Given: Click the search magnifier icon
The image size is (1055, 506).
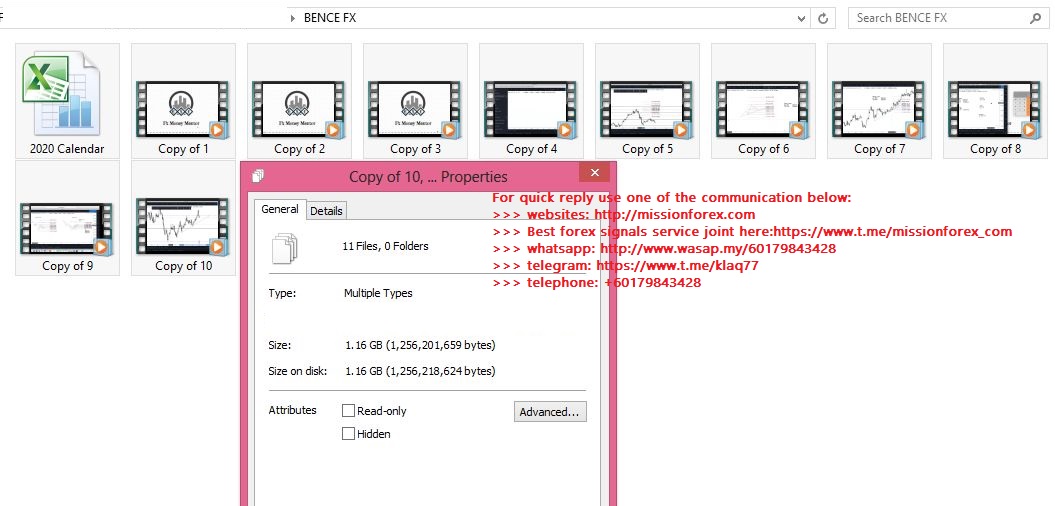Looking at the screenshot, I should (x=1035, y=18).
